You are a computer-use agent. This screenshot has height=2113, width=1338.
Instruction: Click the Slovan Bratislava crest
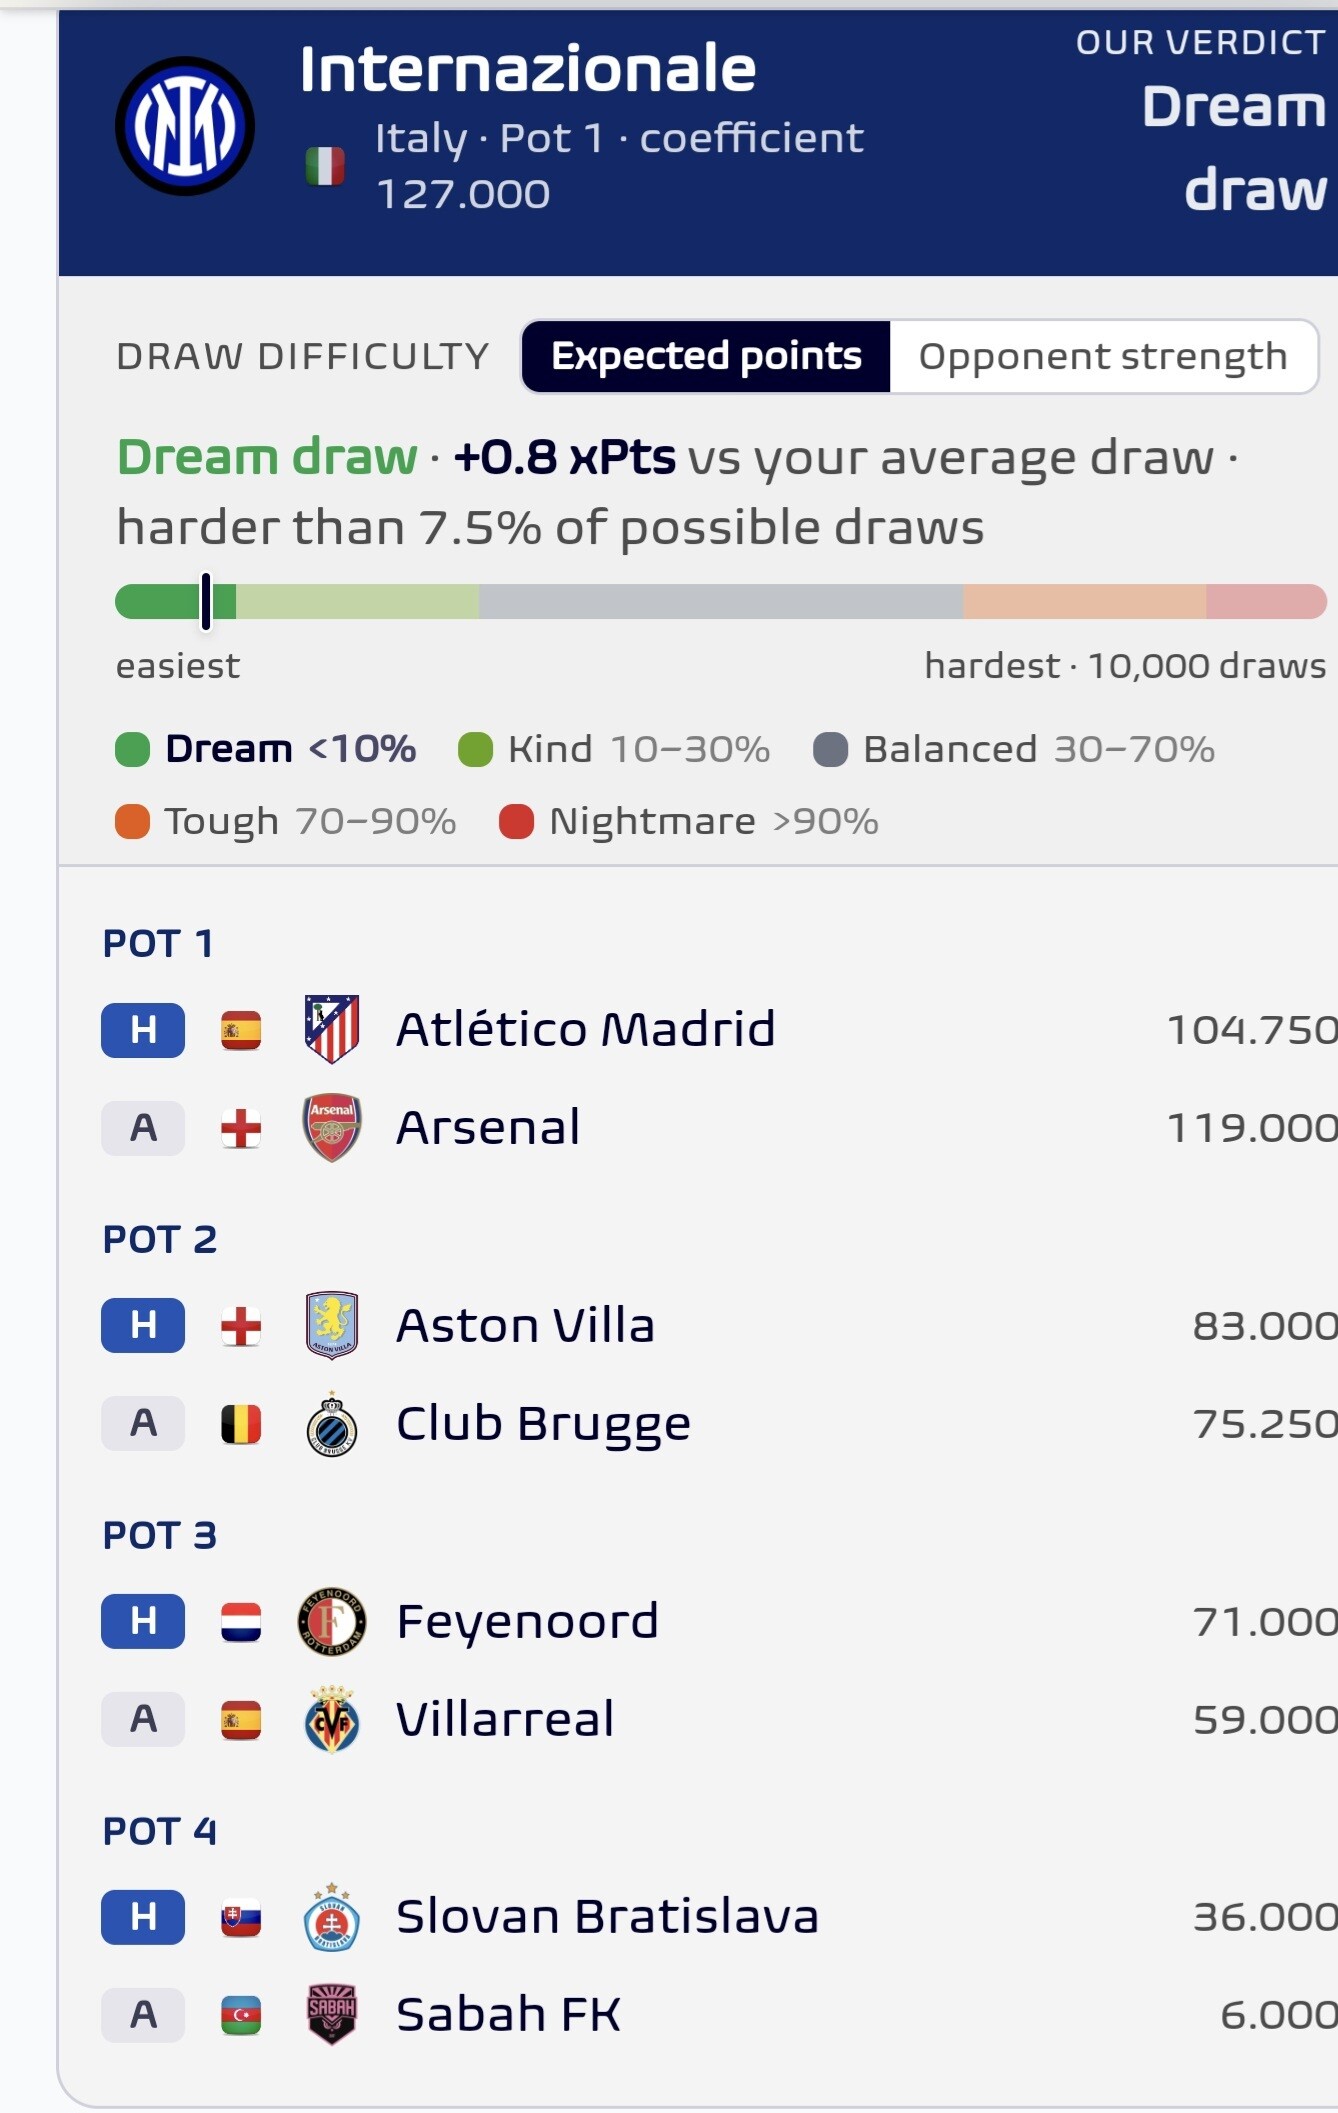tap(332, 1917)
